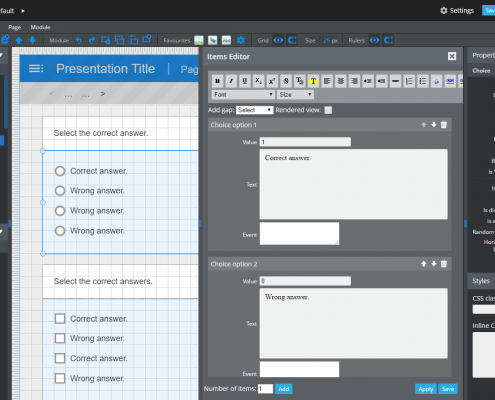
Task: Toggle bold in Items Editor toolbar
Action: (x=217, y=81)
